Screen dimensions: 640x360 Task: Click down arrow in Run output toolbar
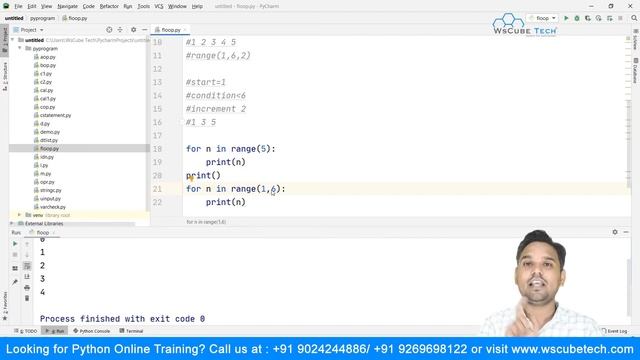(x=27, y=255)
